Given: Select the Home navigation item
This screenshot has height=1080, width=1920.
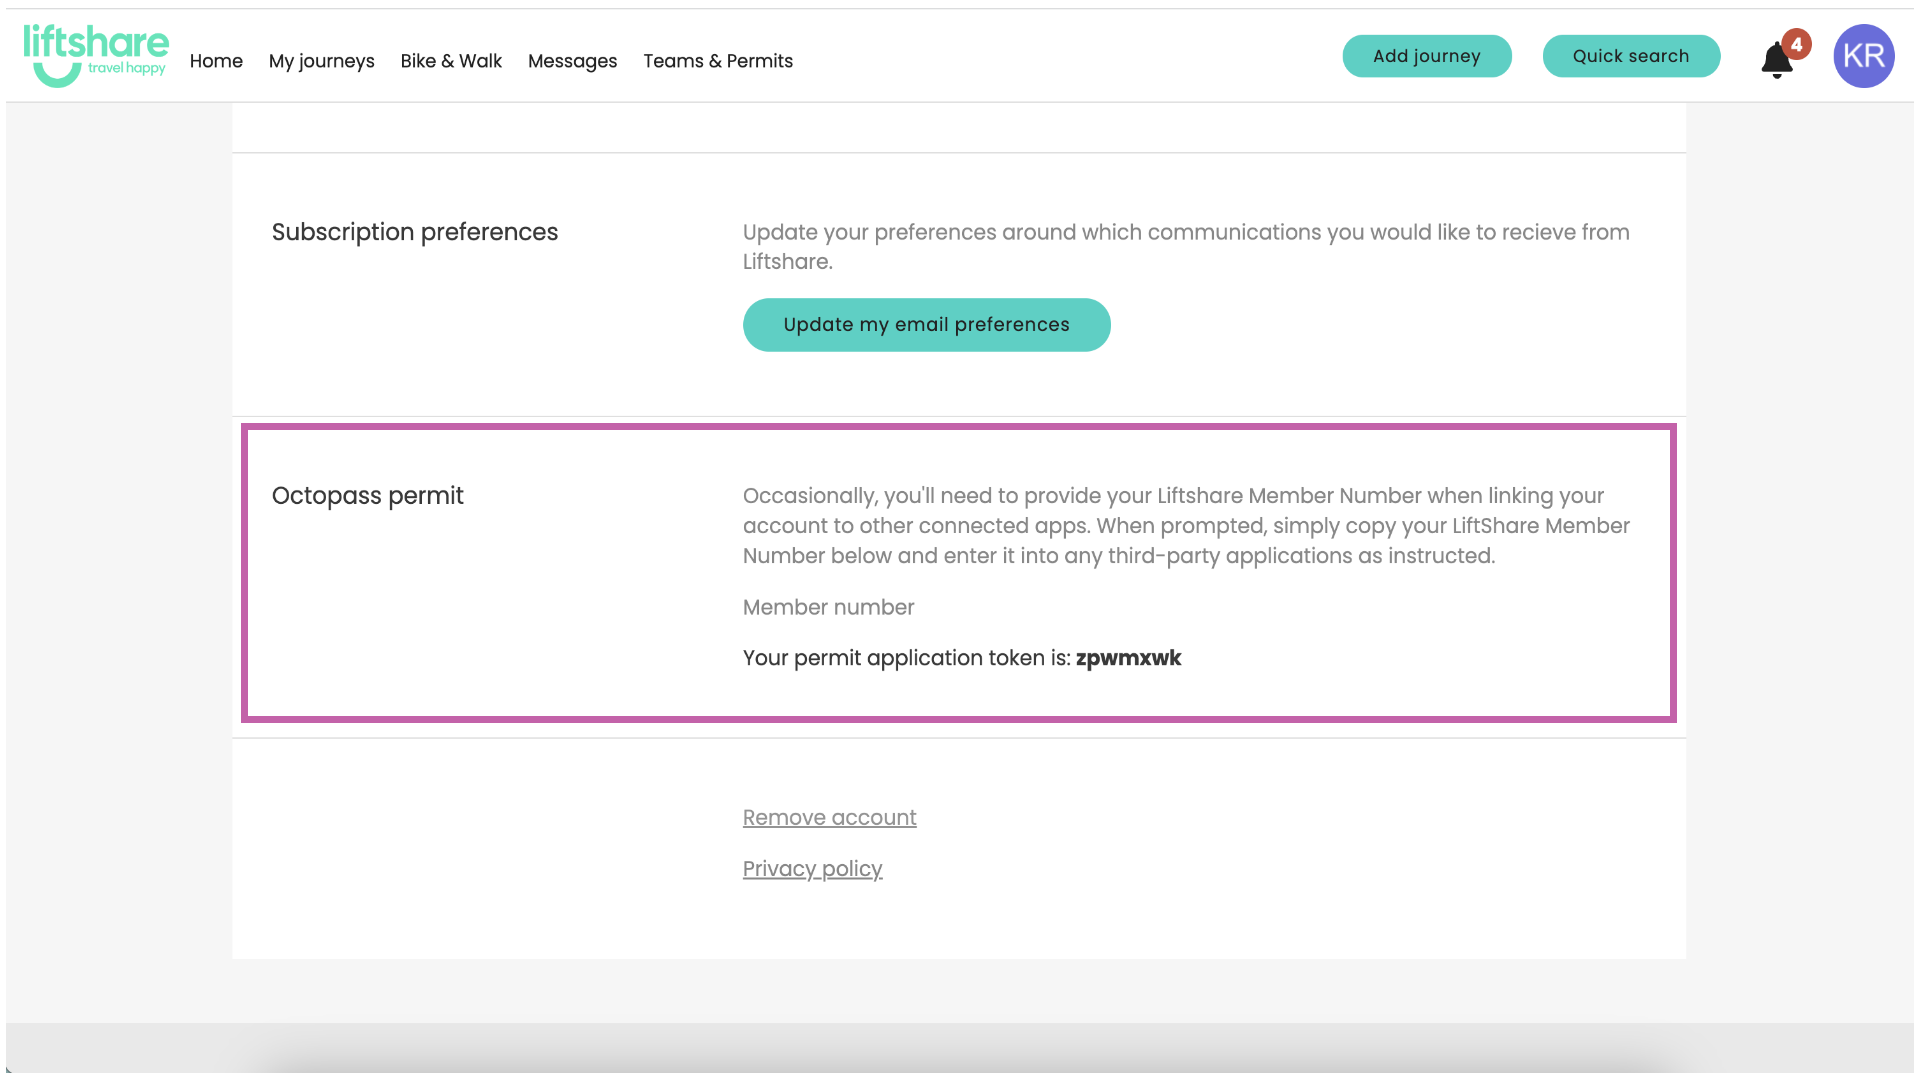Looking at the screenshot, I should coord(216,61).
